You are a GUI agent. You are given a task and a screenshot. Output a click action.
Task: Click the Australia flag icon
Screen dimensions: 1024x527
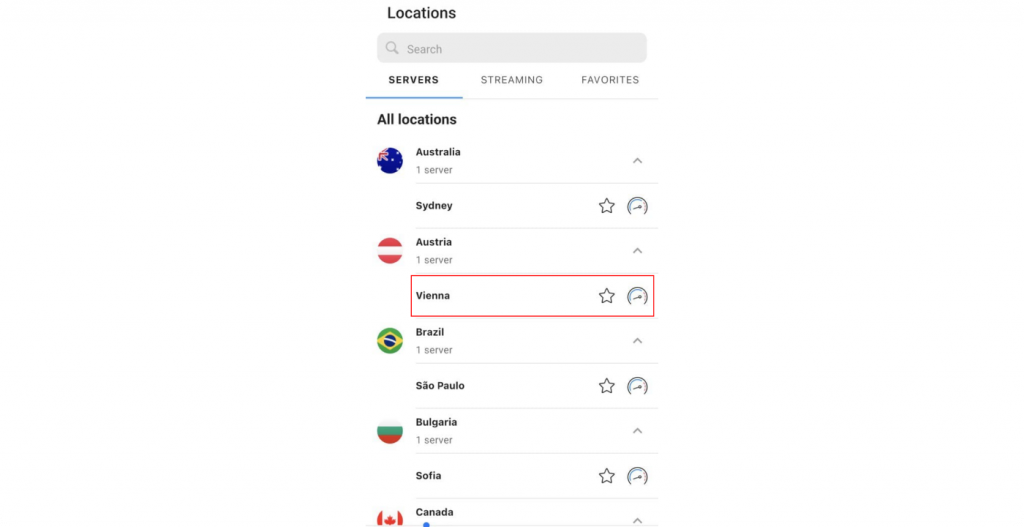(x=390, y=161)
